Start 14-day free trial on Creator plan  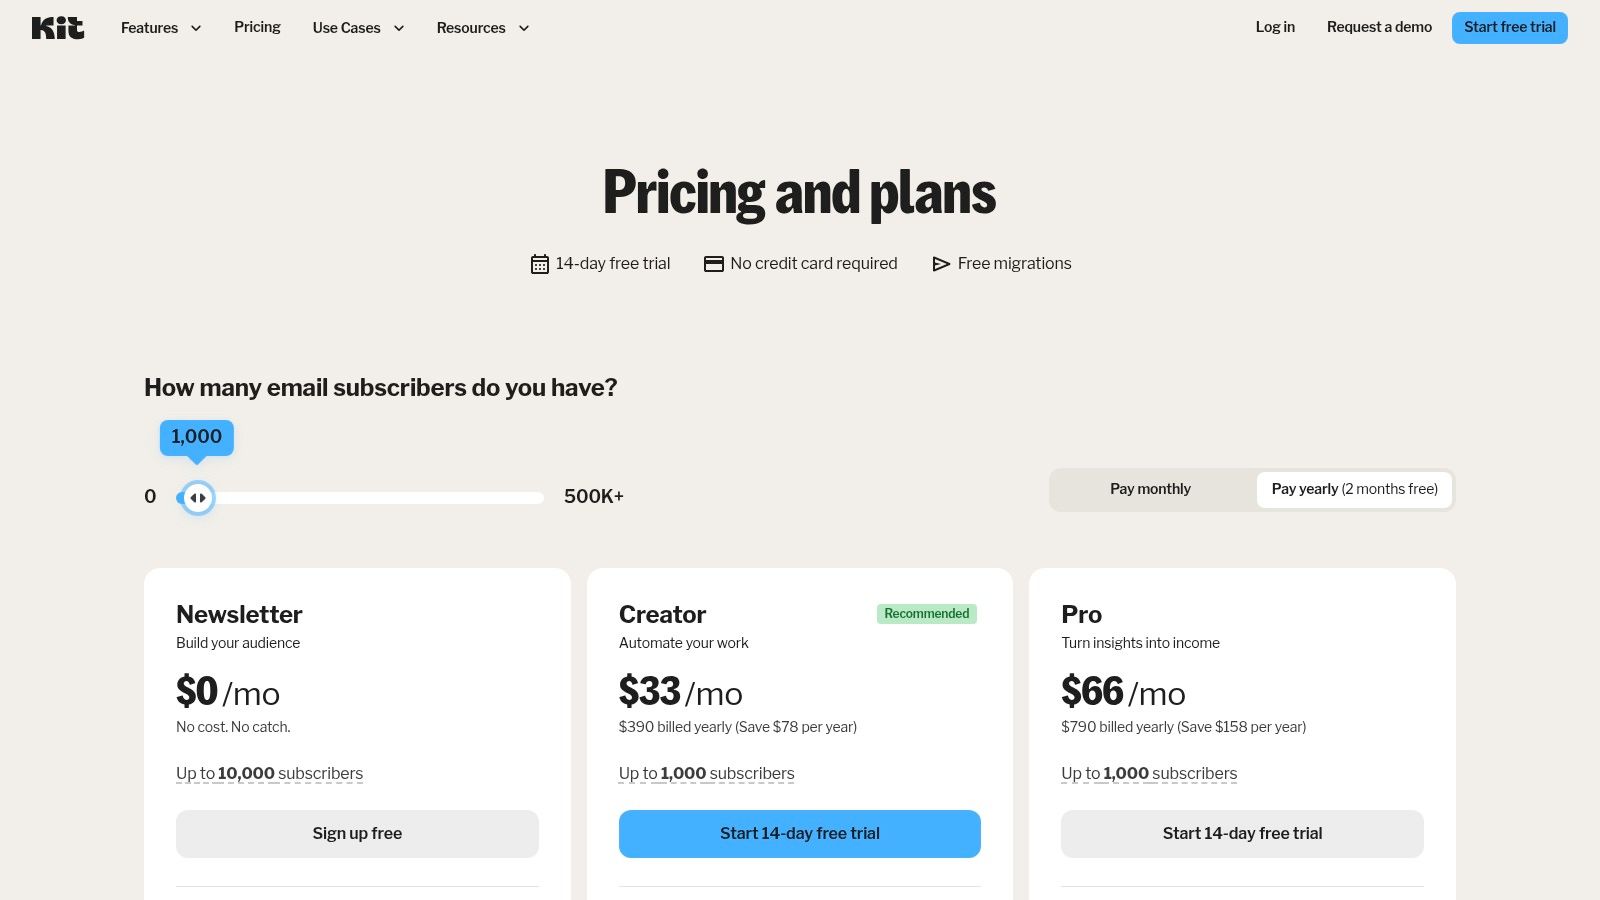click(x=799, y=833)
